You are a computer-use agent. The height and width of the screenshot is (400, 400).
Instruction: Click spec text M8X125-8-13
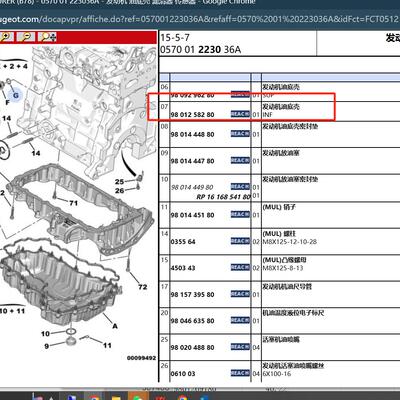click(x=283, y=268)
